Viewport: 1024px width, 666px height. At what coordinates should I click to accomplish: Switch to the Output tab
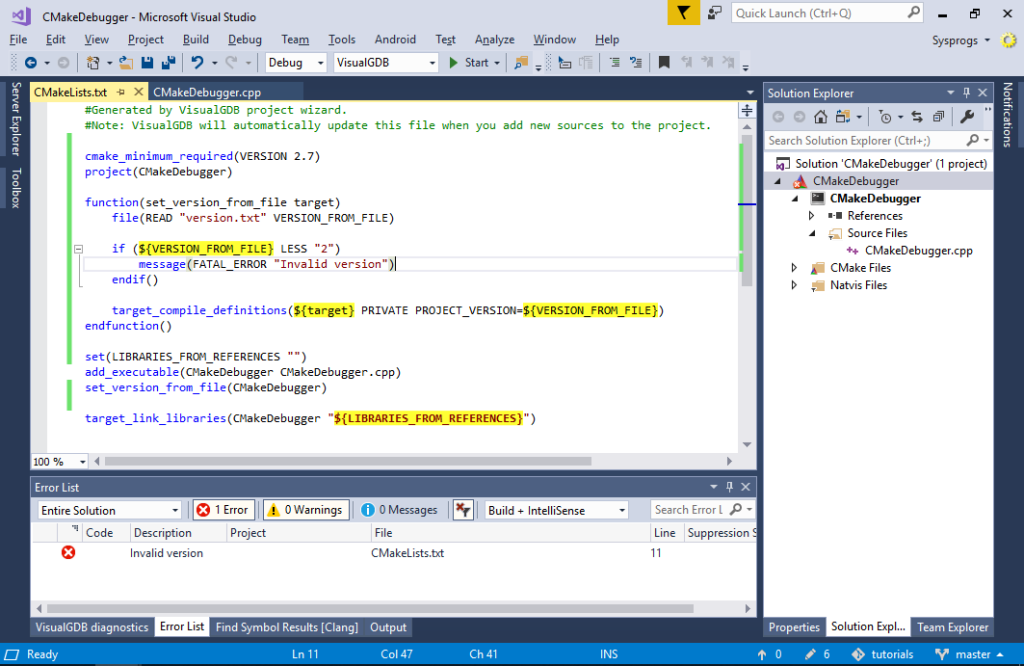[x=388, y=627]
